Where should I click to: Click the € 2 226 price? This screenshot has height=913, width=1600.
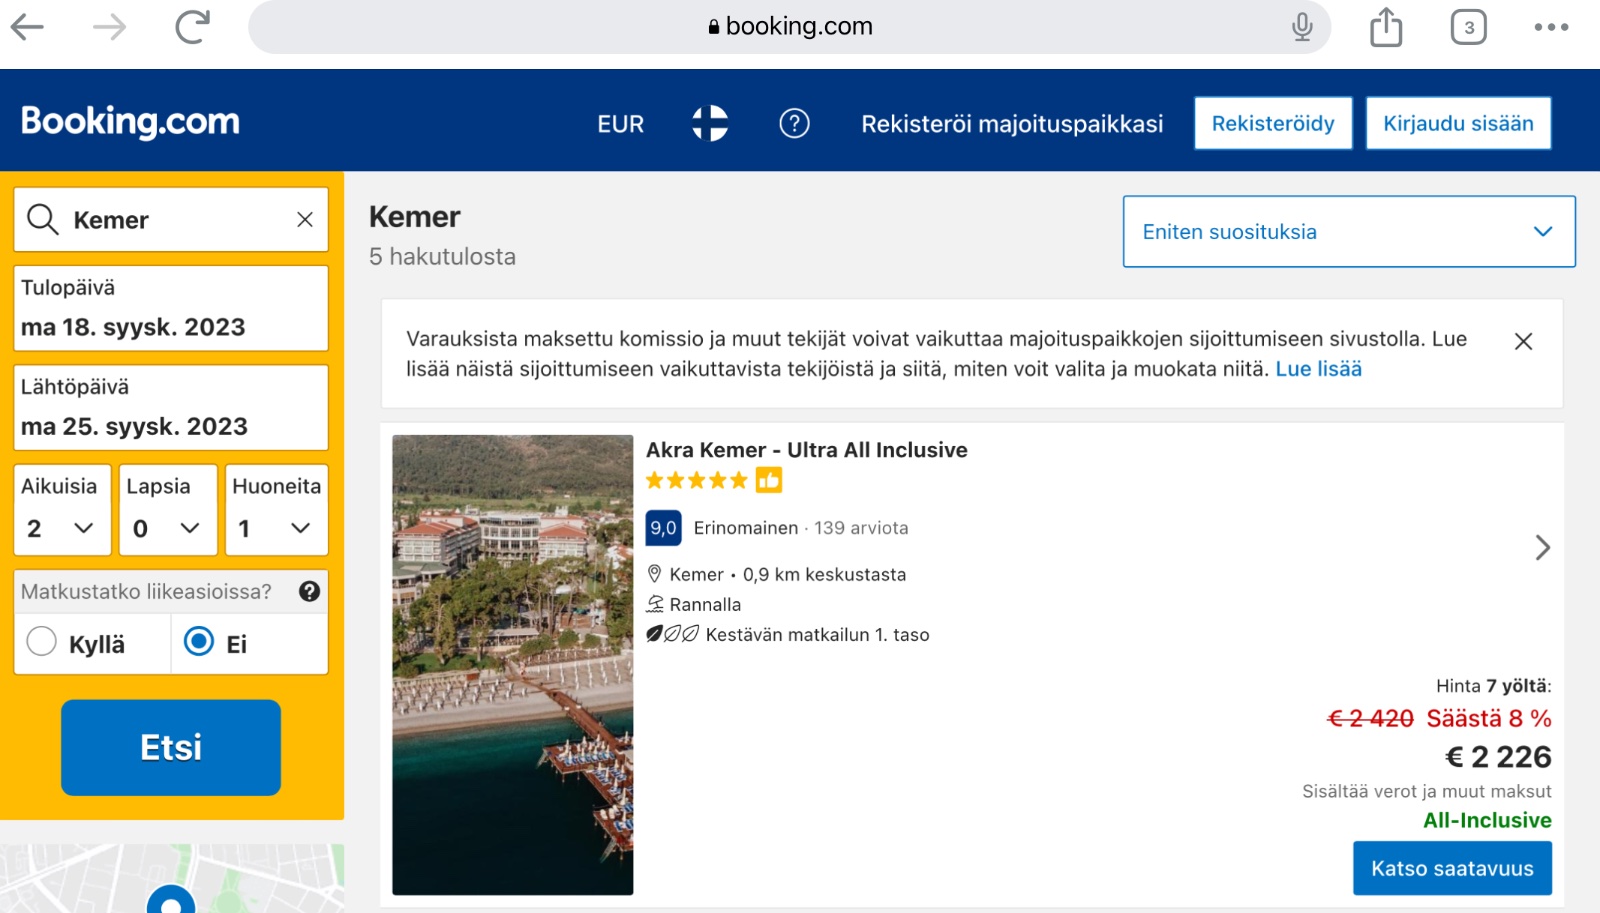coord(1498,757)
